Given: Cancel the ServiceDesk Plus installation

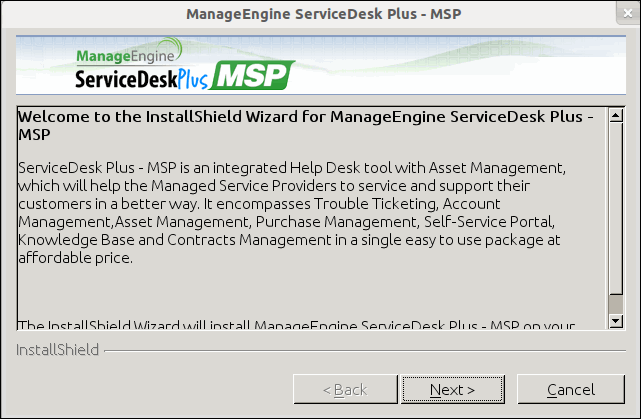Looking at the screenshot, I should pyautogui.click(x=570, y=389).
